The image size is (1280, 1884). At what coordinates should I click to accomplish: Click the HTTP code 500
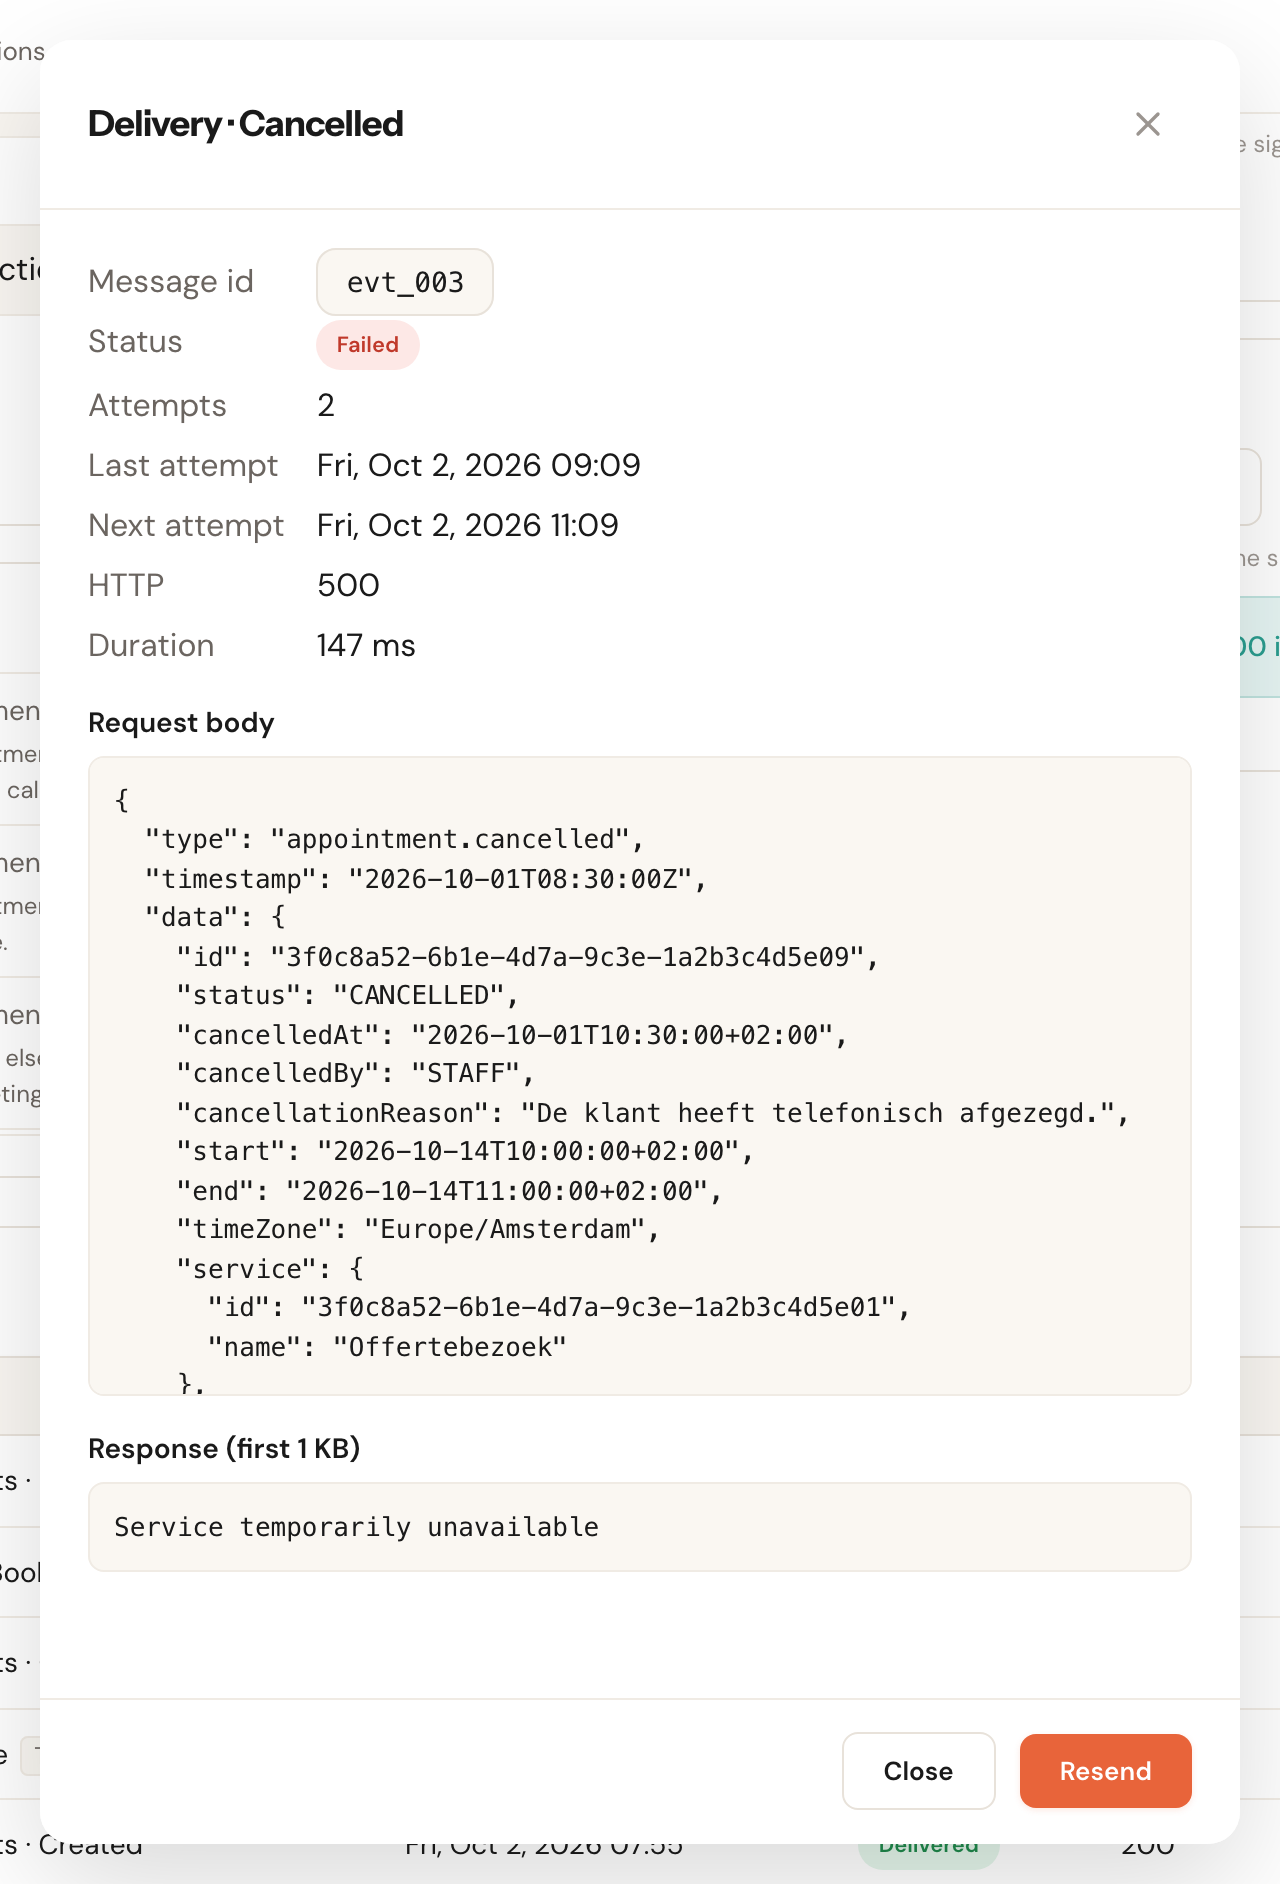(x=348, y=585)
